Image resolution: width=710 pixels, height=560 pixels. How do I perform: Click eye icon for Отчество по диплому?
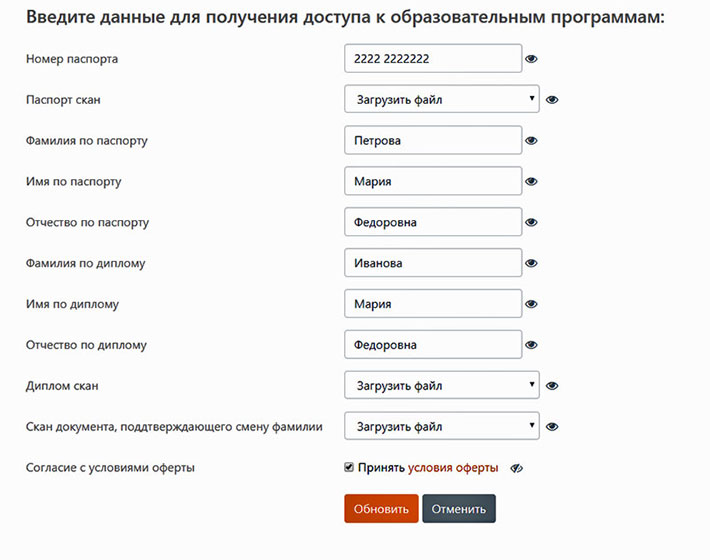click(x=531, y=345)
